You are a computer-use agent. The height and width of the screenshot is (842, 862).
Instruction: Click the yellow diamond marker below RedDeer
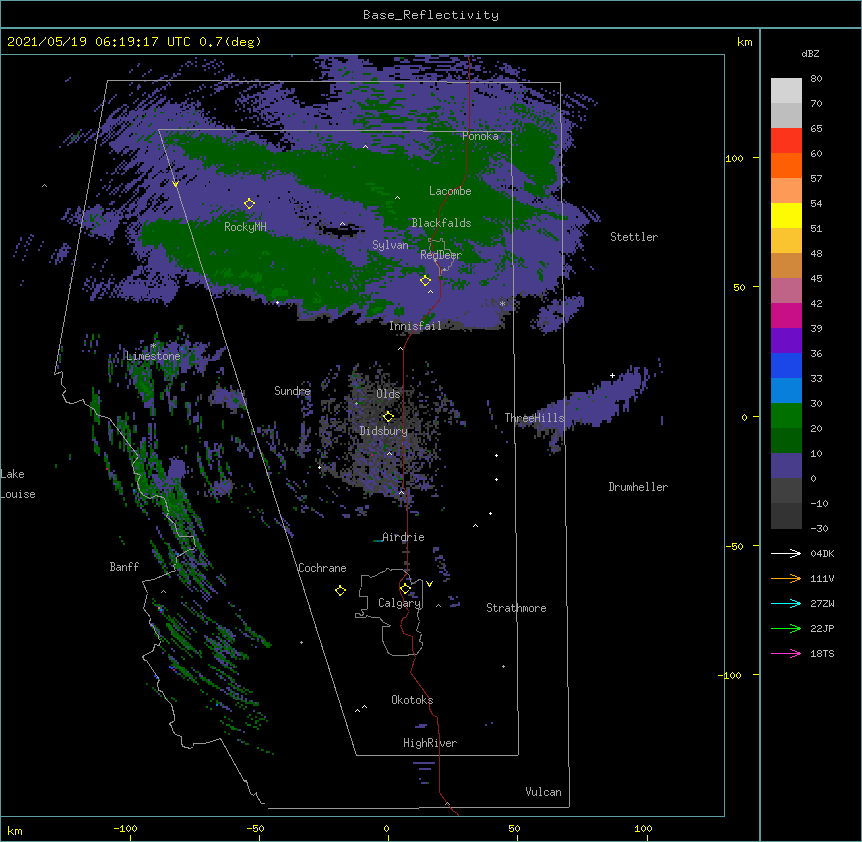(x=425, y=280)
